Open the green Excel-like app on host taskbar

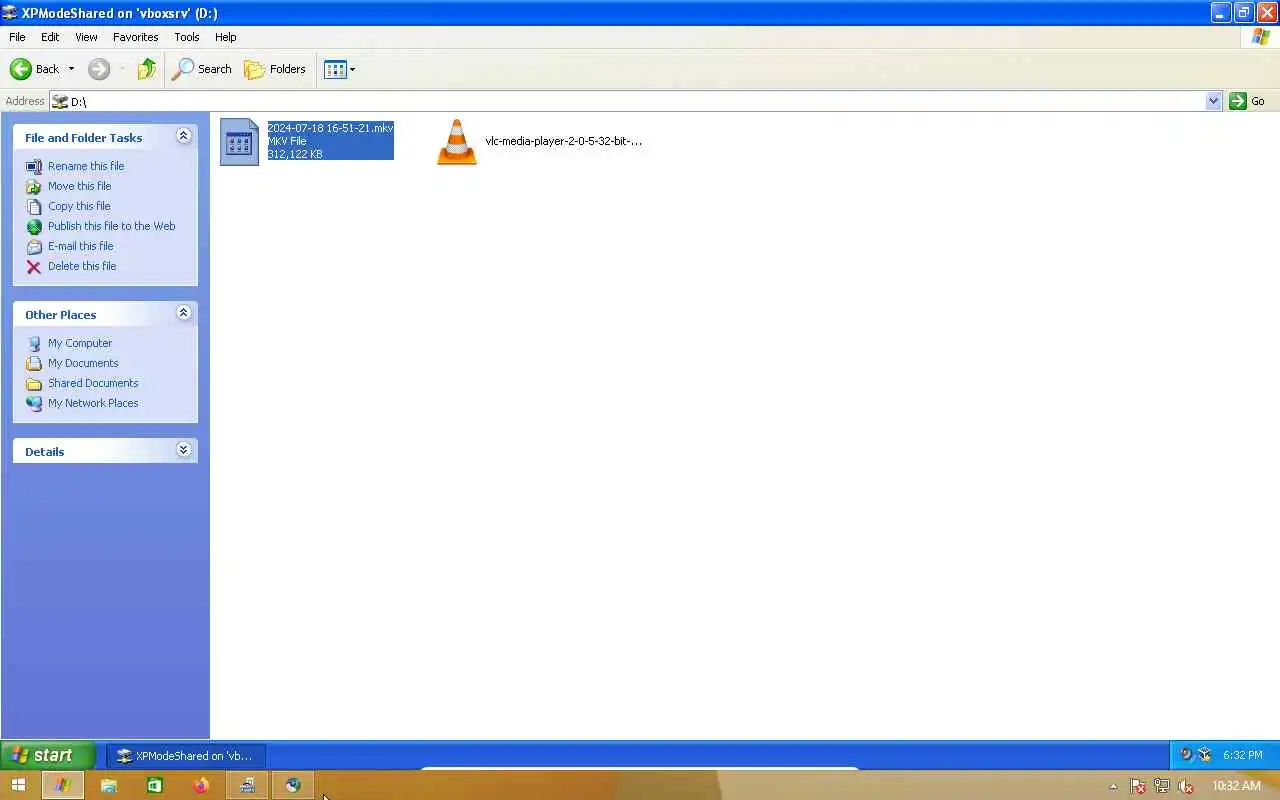(x=154, y=786)
